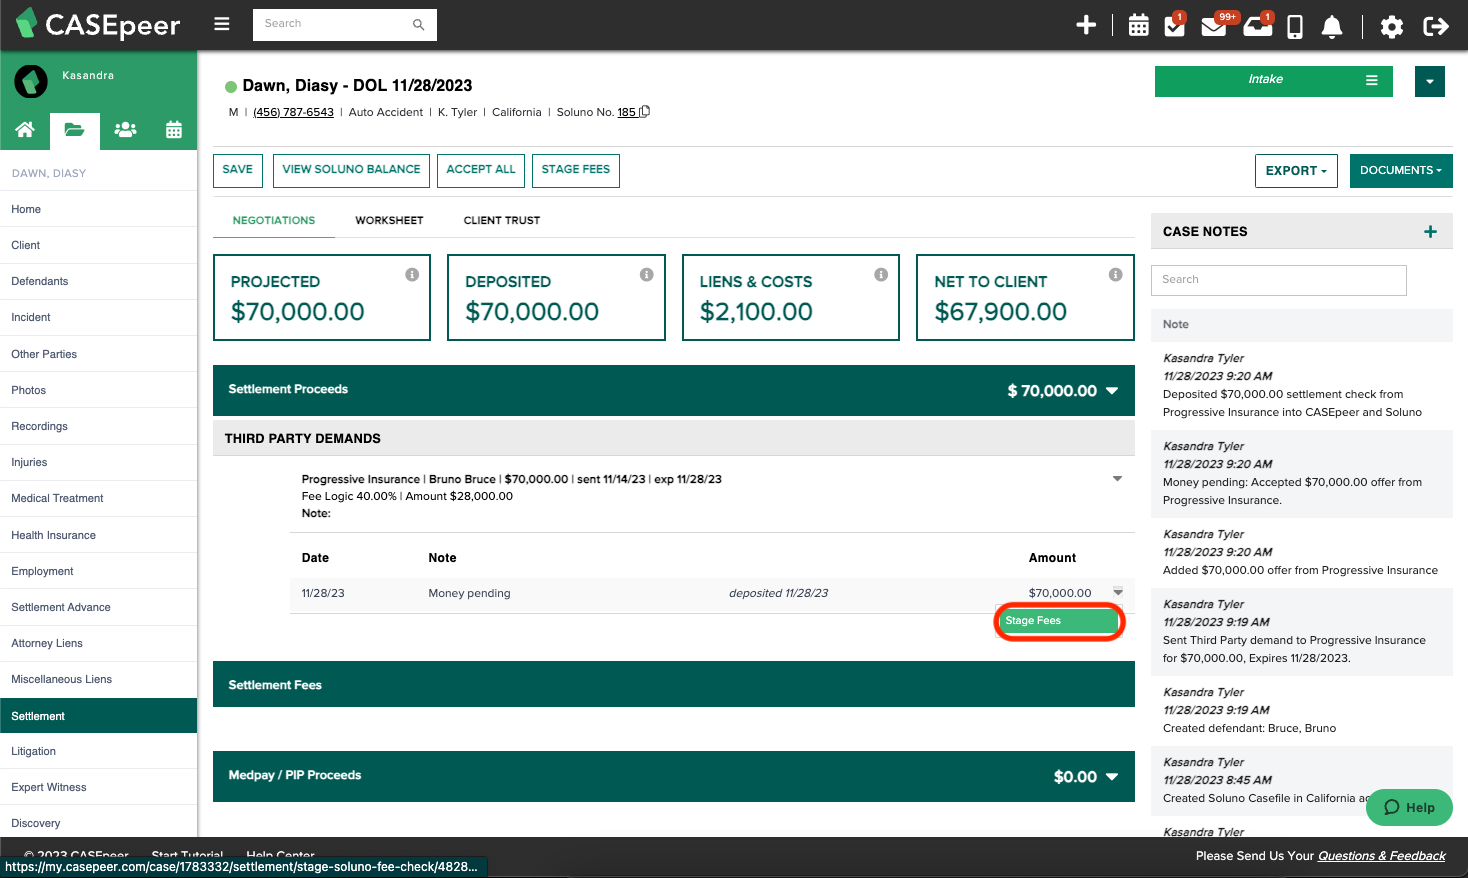Click the top Stage Fees button

[x=576, y=171]
